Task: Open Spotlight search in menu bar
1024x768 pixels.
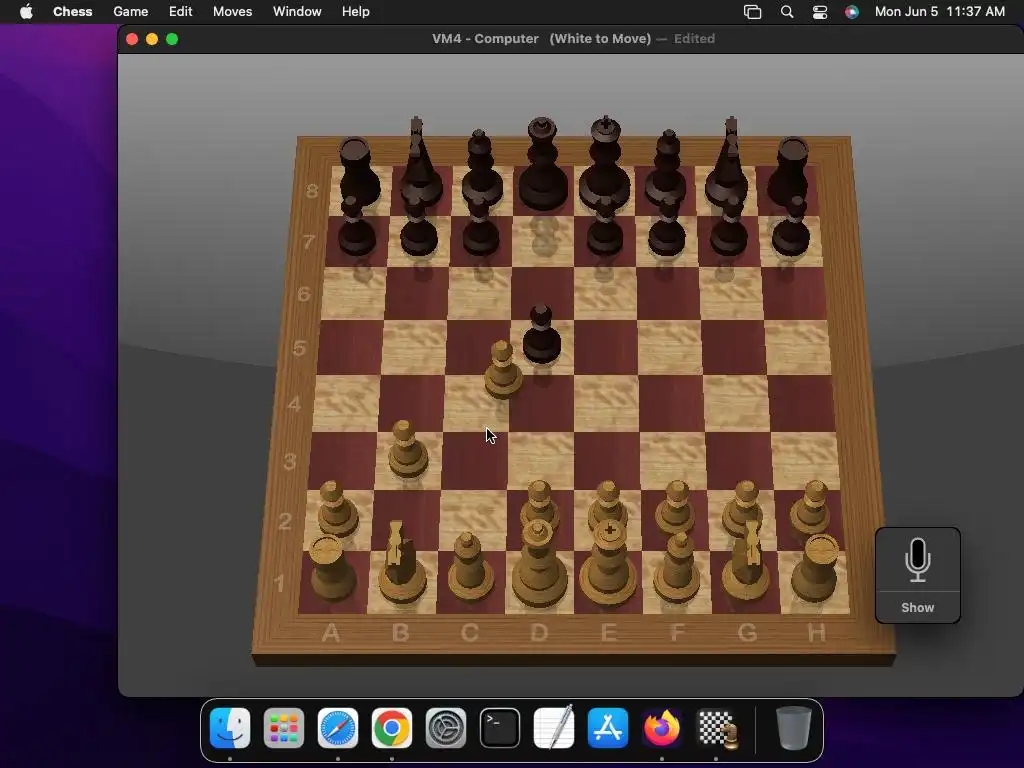Action: (787, 12)
